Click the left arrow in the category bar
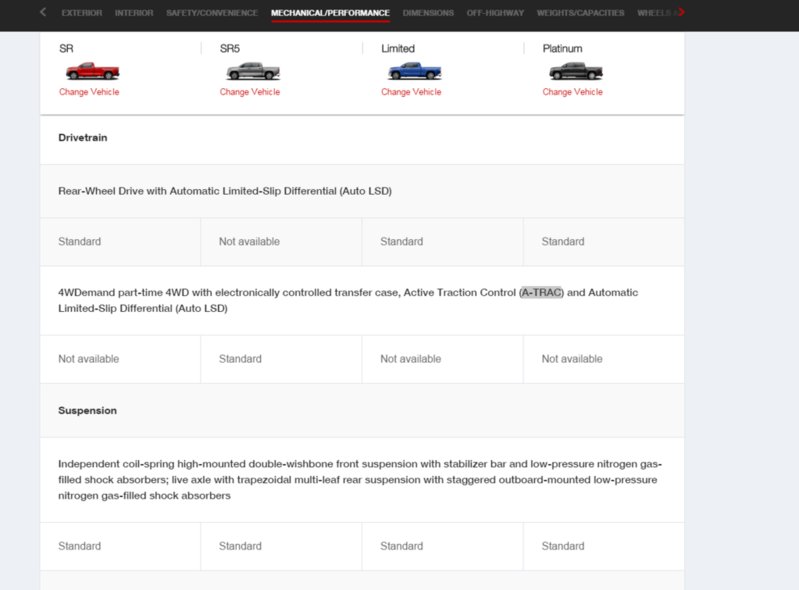Image resolution: width=799 pixels, height=590 pixels. [x=43, y=12]
